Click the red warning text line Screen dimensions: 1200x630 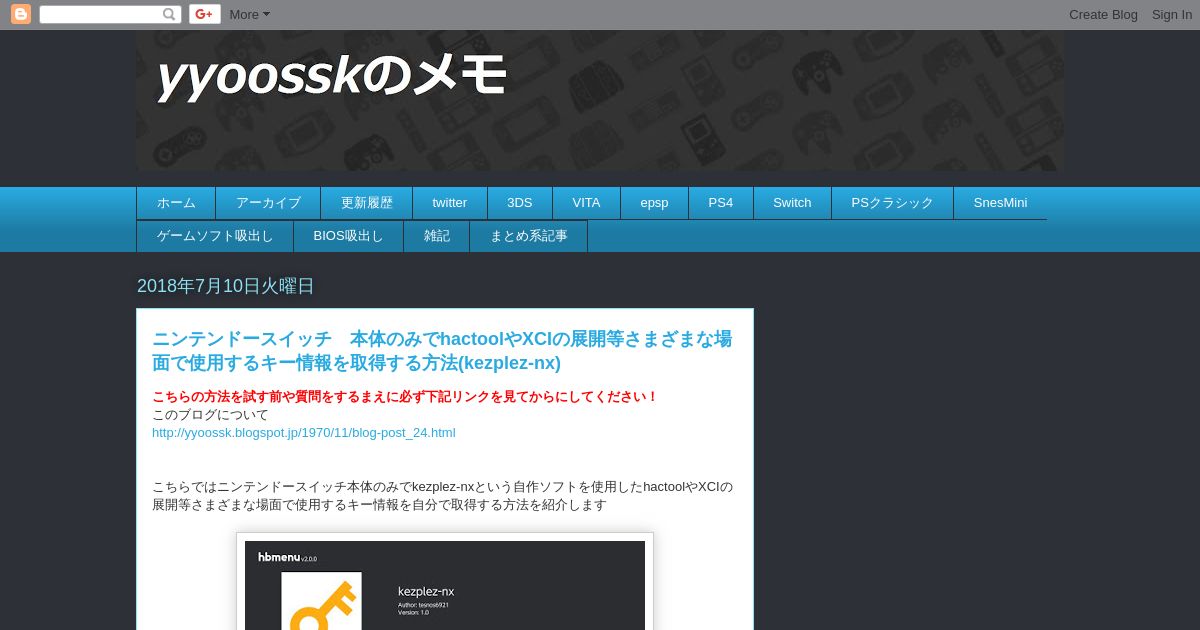click(x=405, y=396)
